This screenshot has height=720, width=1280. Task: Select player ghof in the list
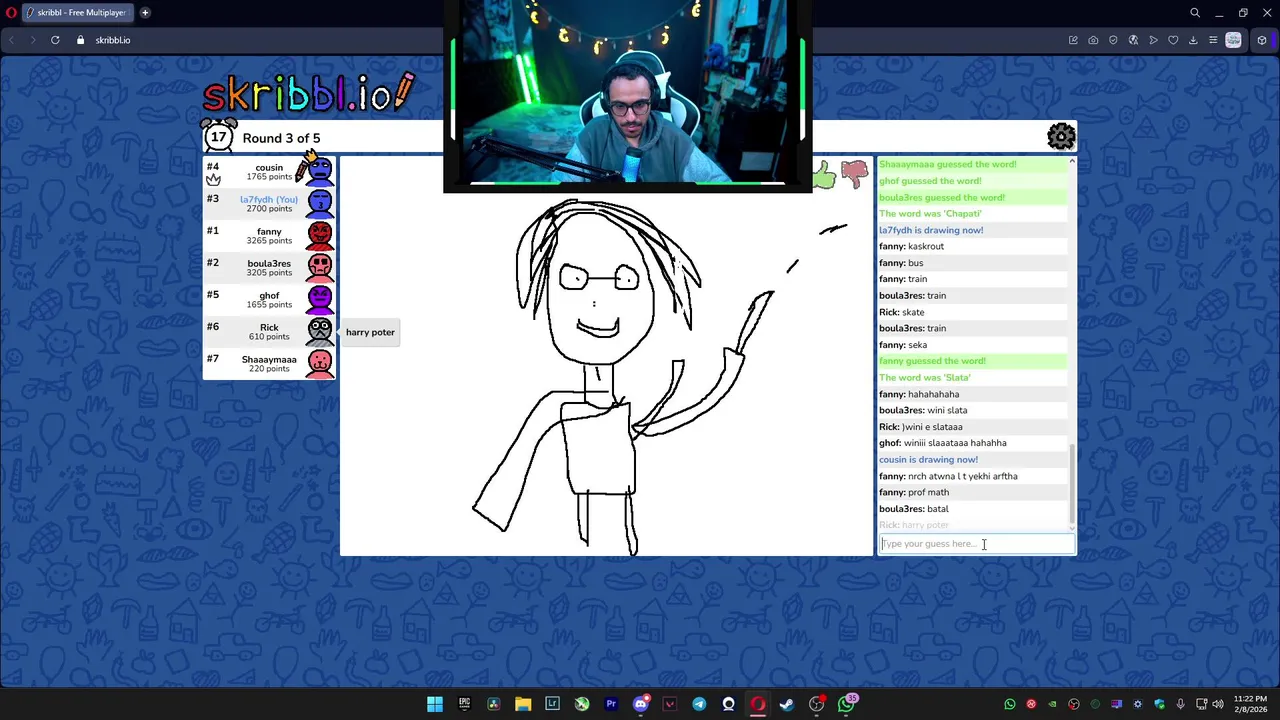pos(269,300)
